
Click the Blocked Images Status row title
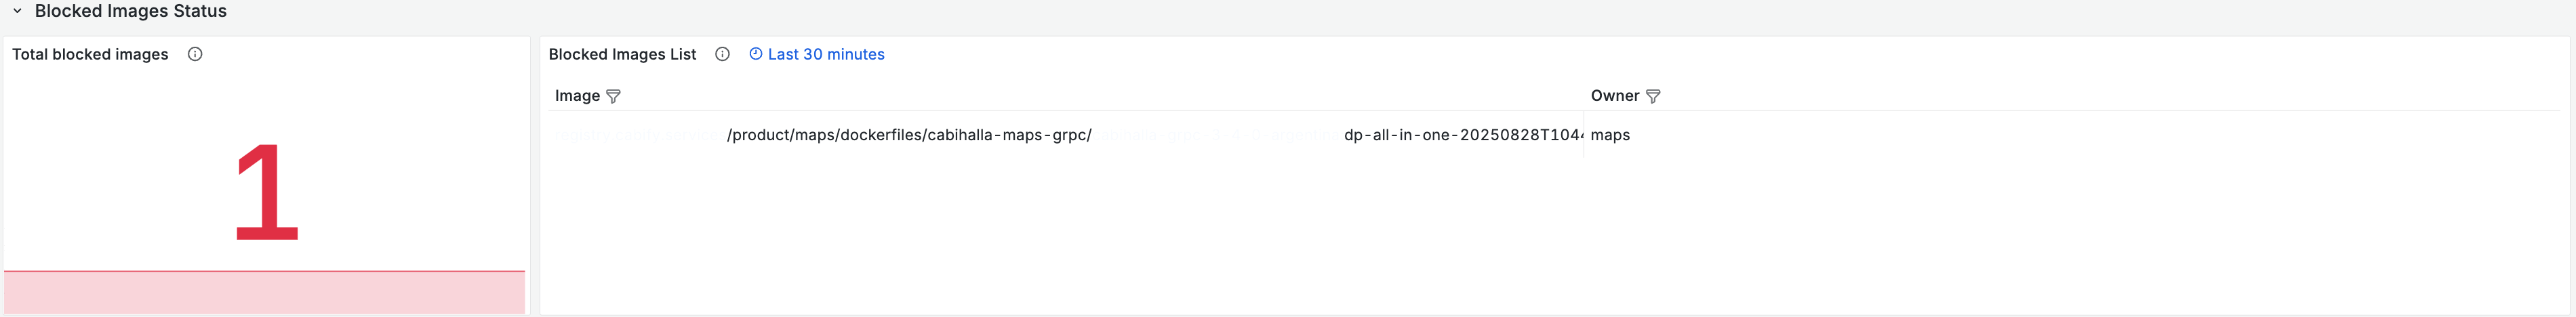click(130, 11)
